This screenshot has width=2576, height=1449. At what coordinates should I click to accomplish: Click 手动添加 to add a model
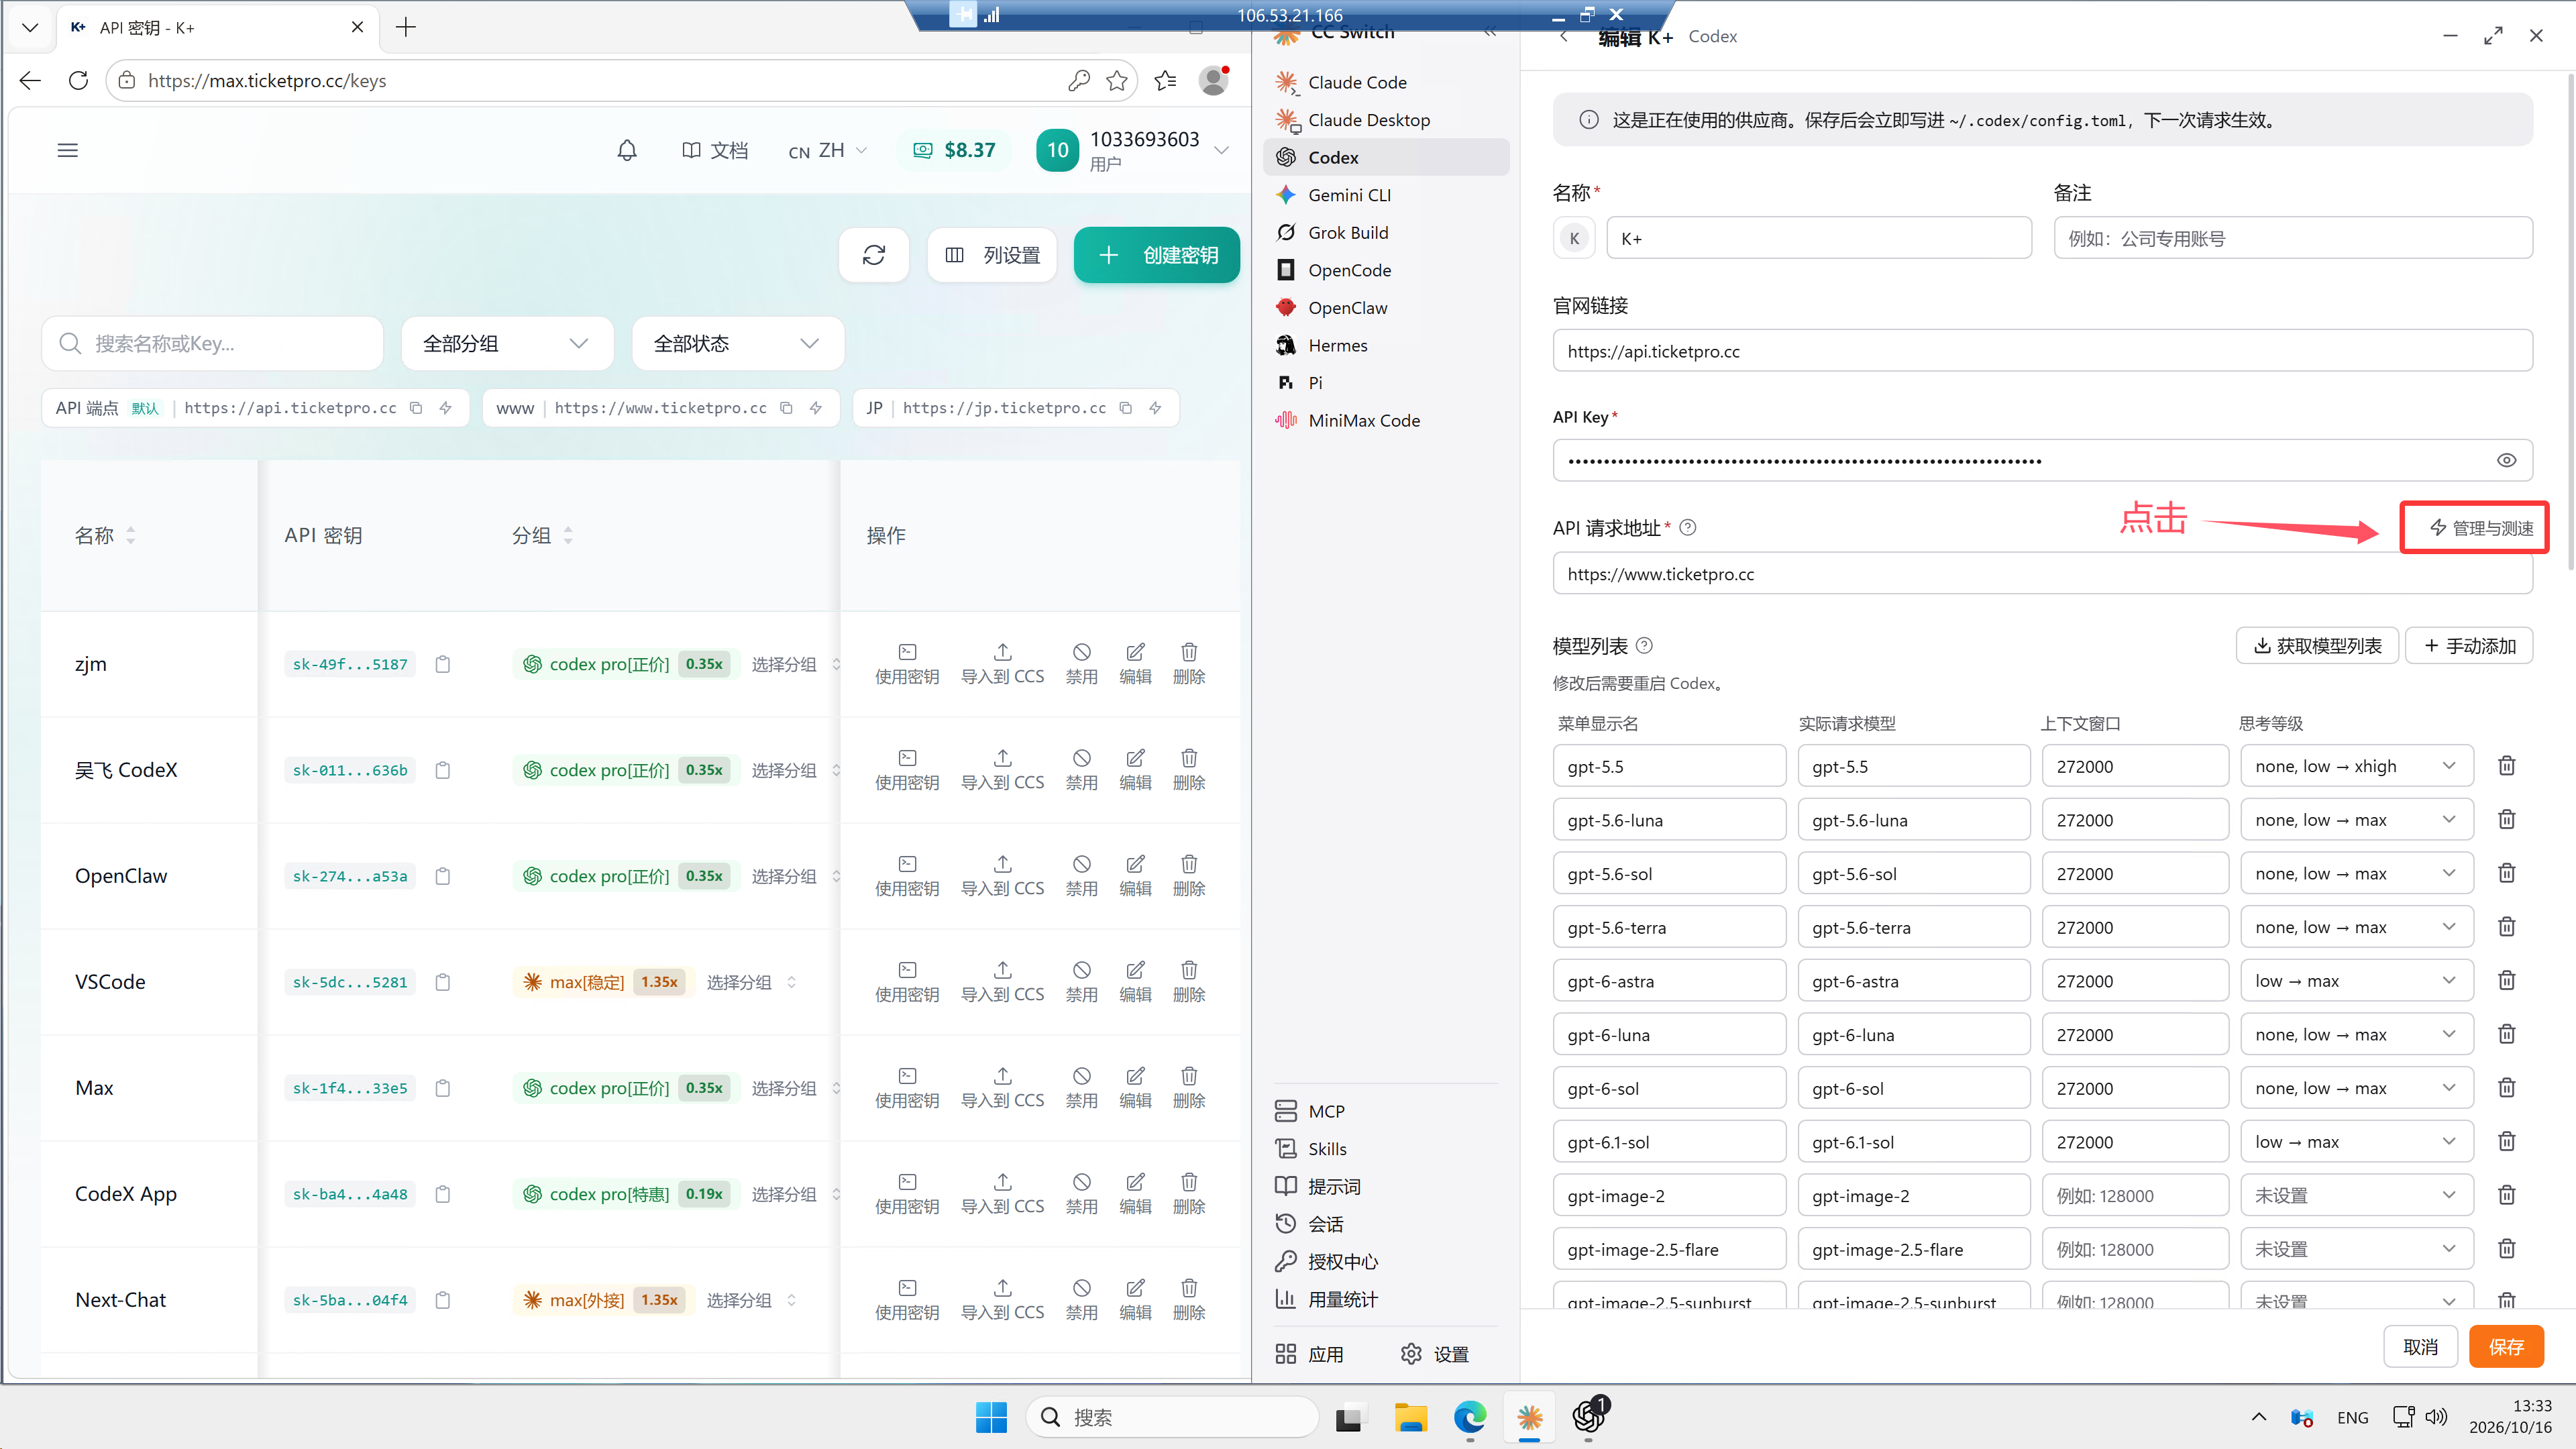(x=2469, y=646)
